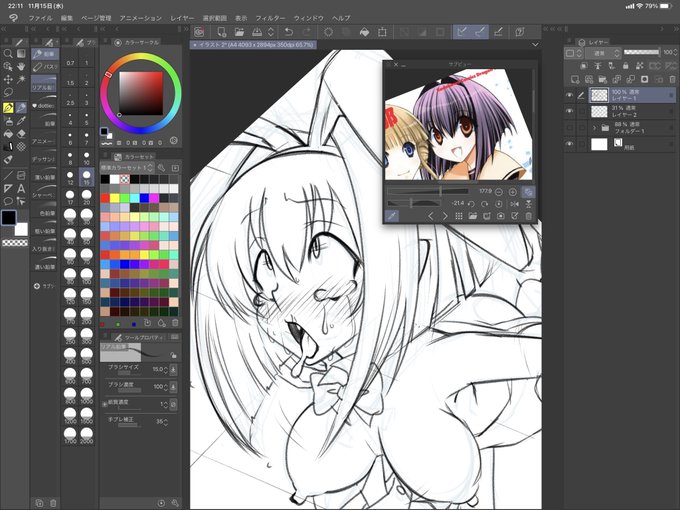Screen dimensions: 680x510
Task: Hide the 用紙 paper layer
Action: 569,144
